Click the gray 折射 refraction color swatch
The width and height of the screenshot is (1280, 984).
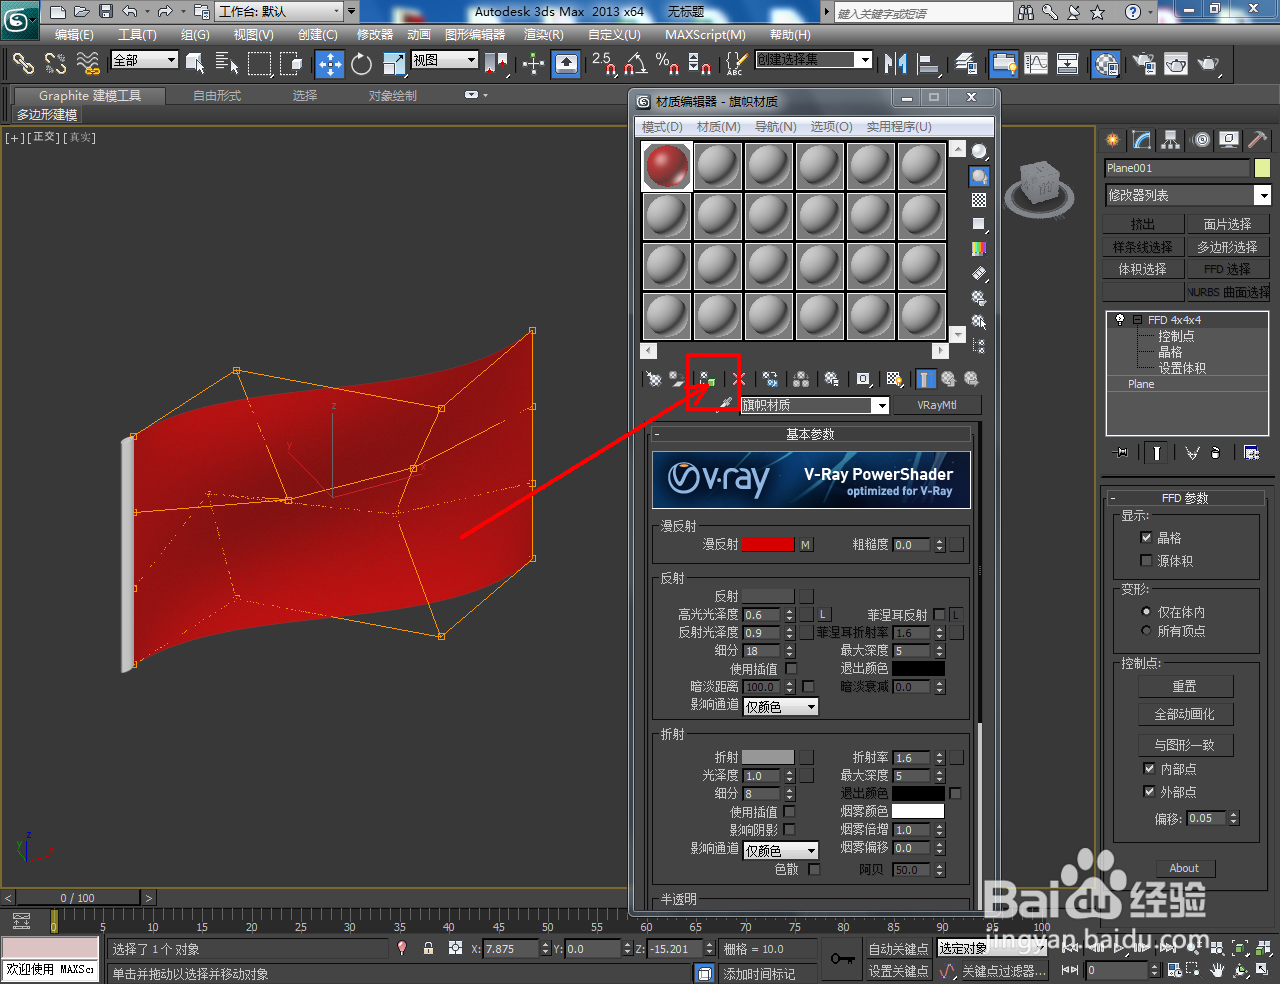coord(768,757)
